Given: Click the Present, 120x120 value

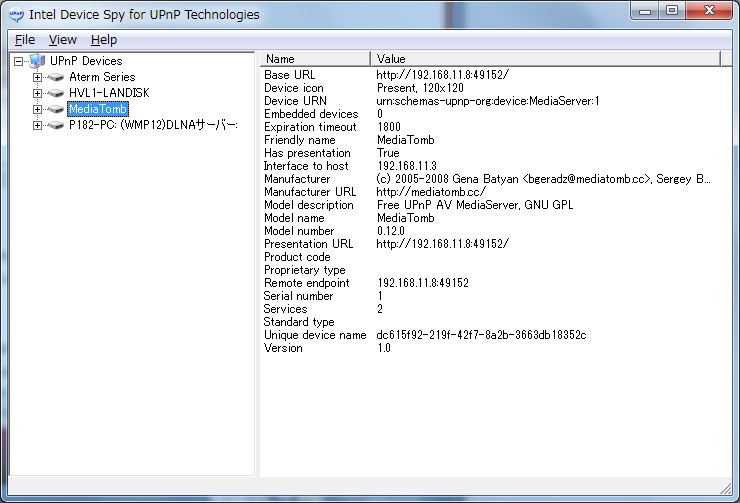Looking at the screenshot, I should pos(420,88).
